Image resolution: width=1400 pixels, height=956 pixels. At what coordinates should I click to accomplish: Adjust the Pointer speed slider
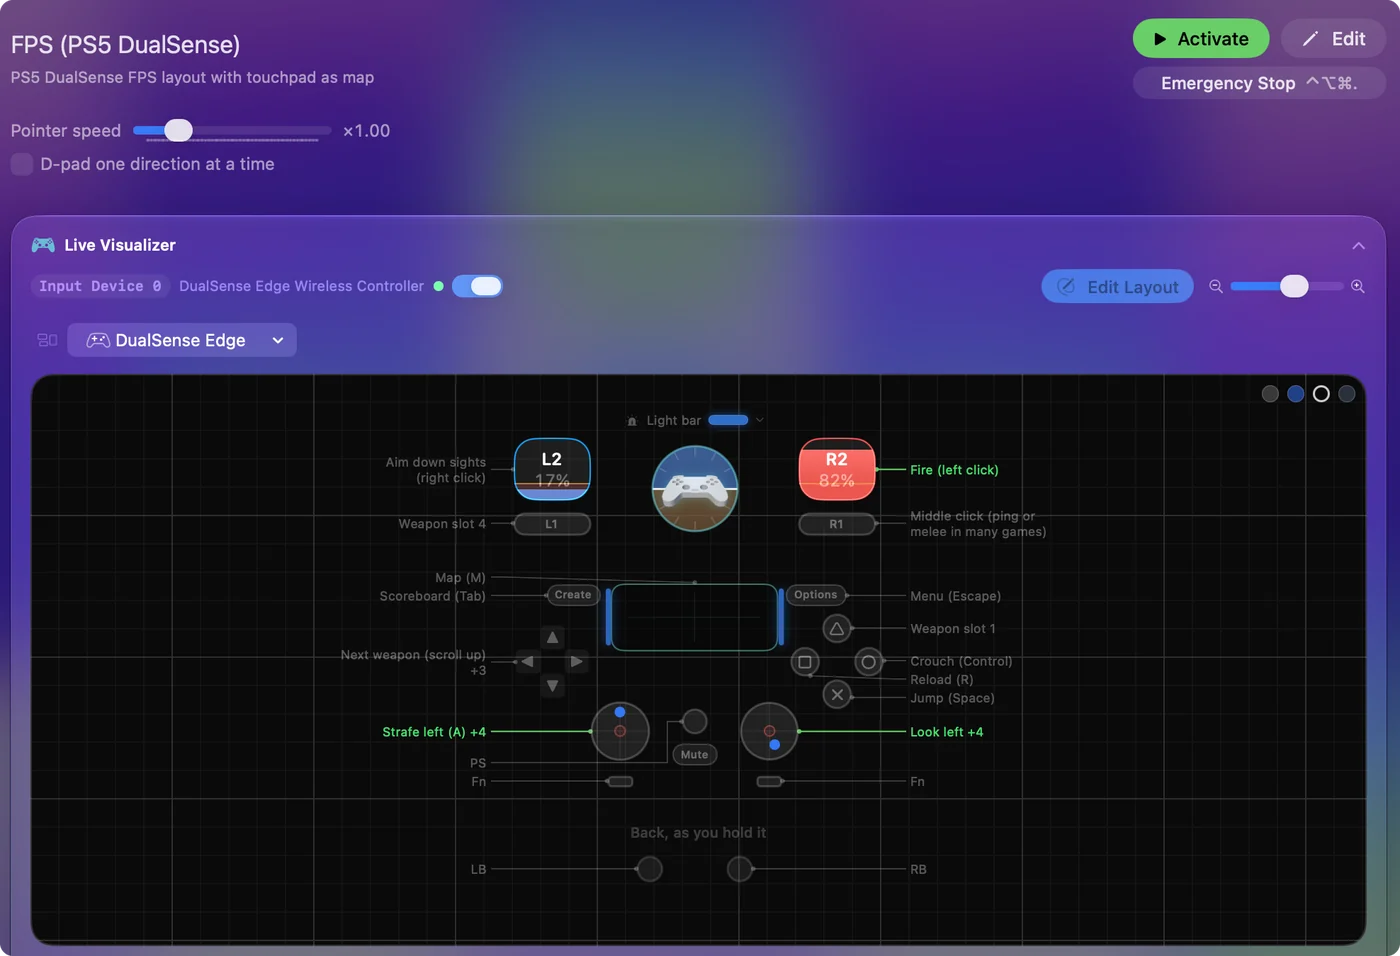(x=232, y=130)
